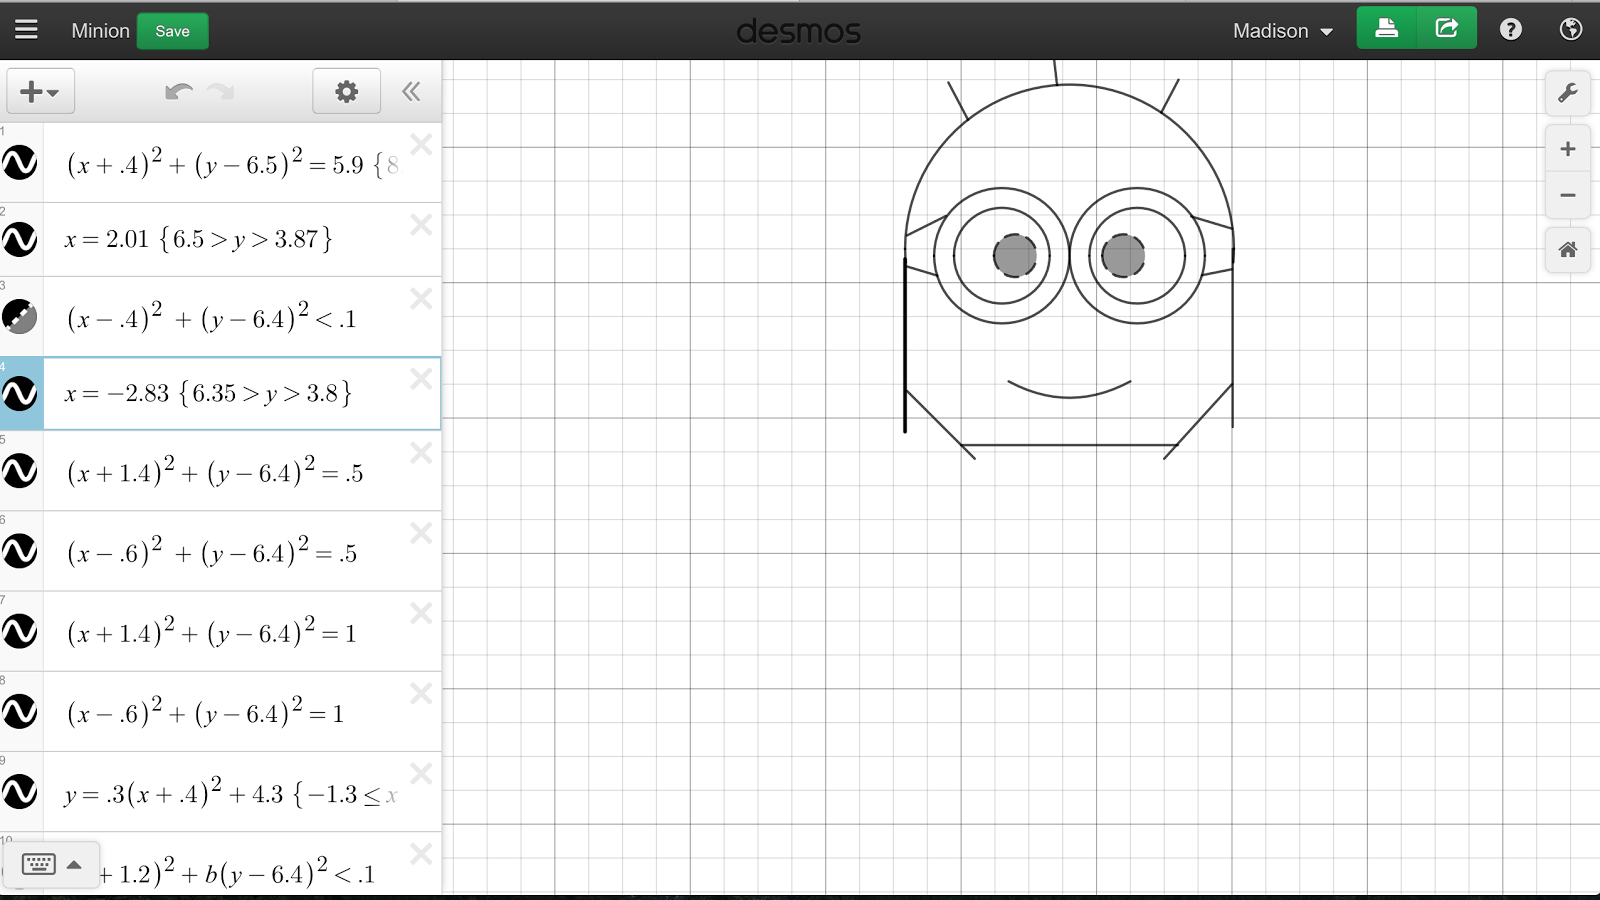
Task: Click the left shaded pupil on graph
Action: tap(1015, 255)
